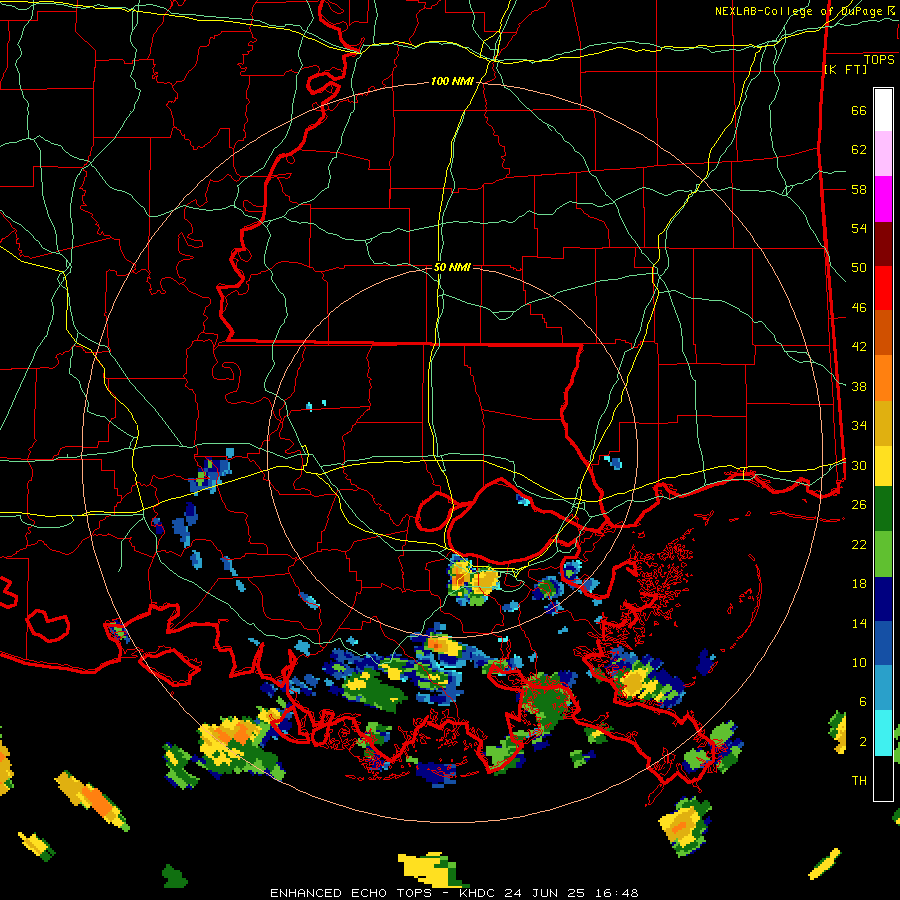Click the "46" legend value

859,308
